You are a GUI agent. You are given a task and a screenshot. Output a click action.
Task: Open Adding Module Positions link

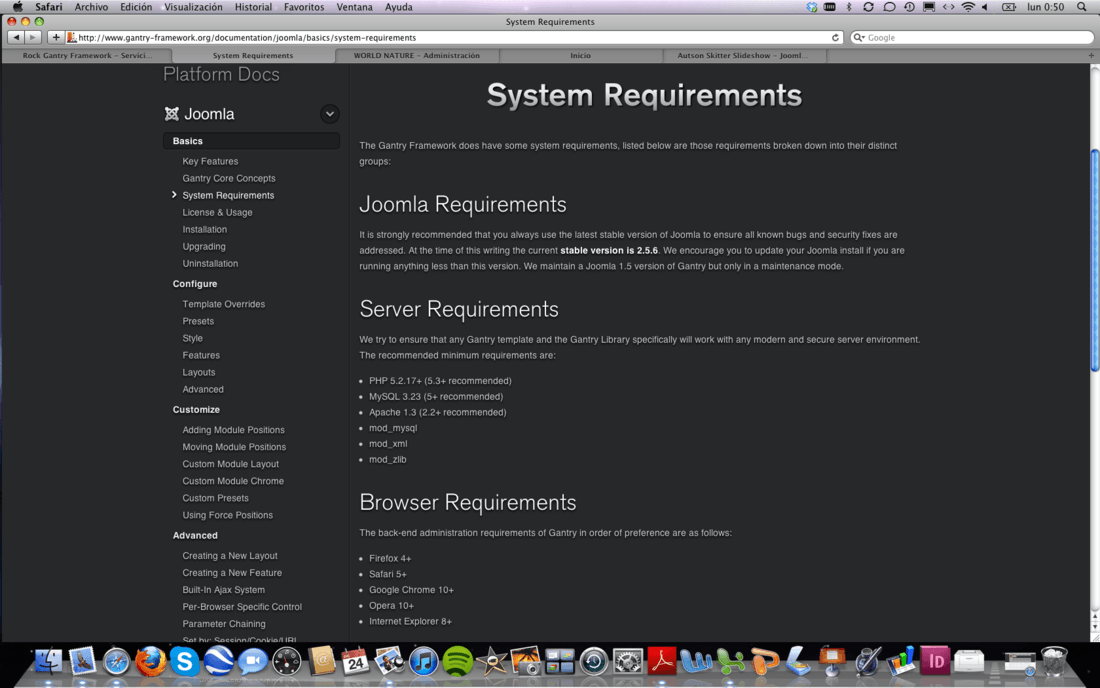pyautogui.click(x=234, y=430)
